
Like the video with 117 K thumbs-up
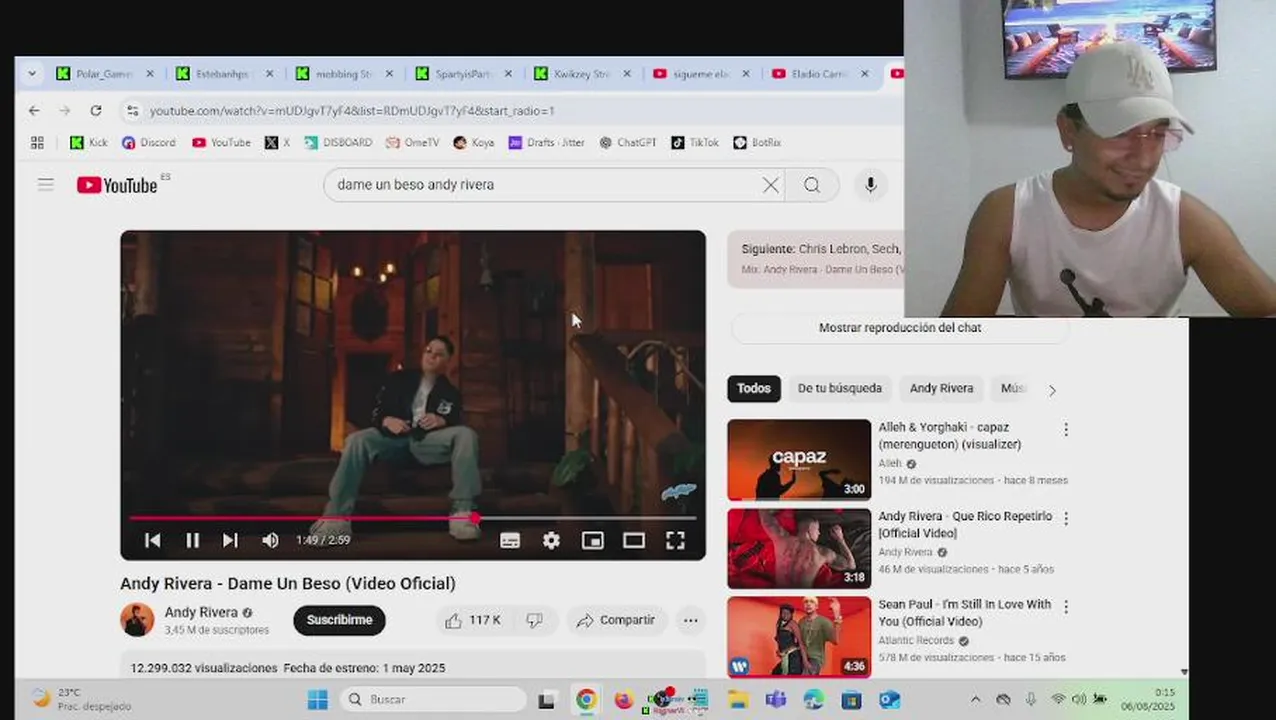(472, 621)
